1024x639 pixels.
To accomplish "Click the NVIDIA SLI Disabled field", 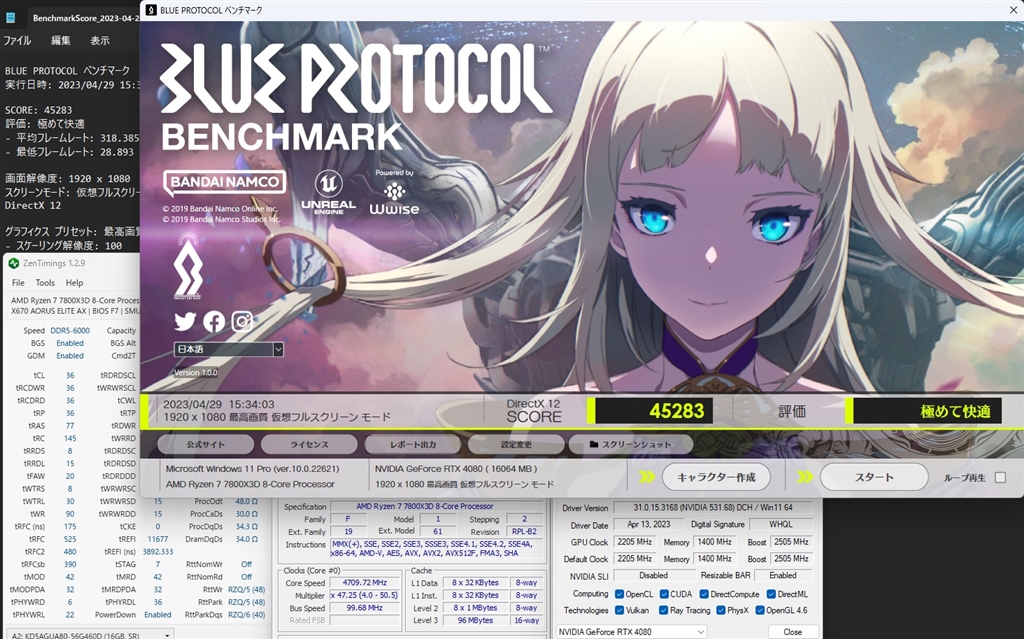I will click(653, 576).
